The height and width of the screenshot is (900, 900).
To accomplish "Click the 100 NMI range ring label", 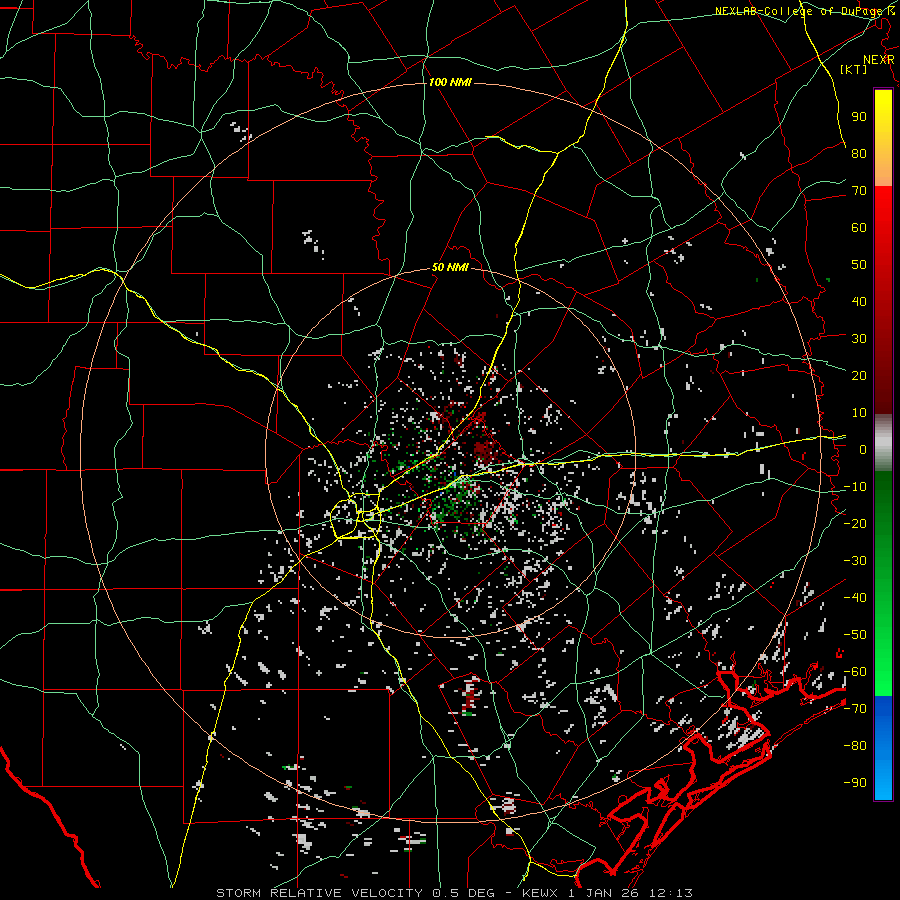I will point(450,83).
